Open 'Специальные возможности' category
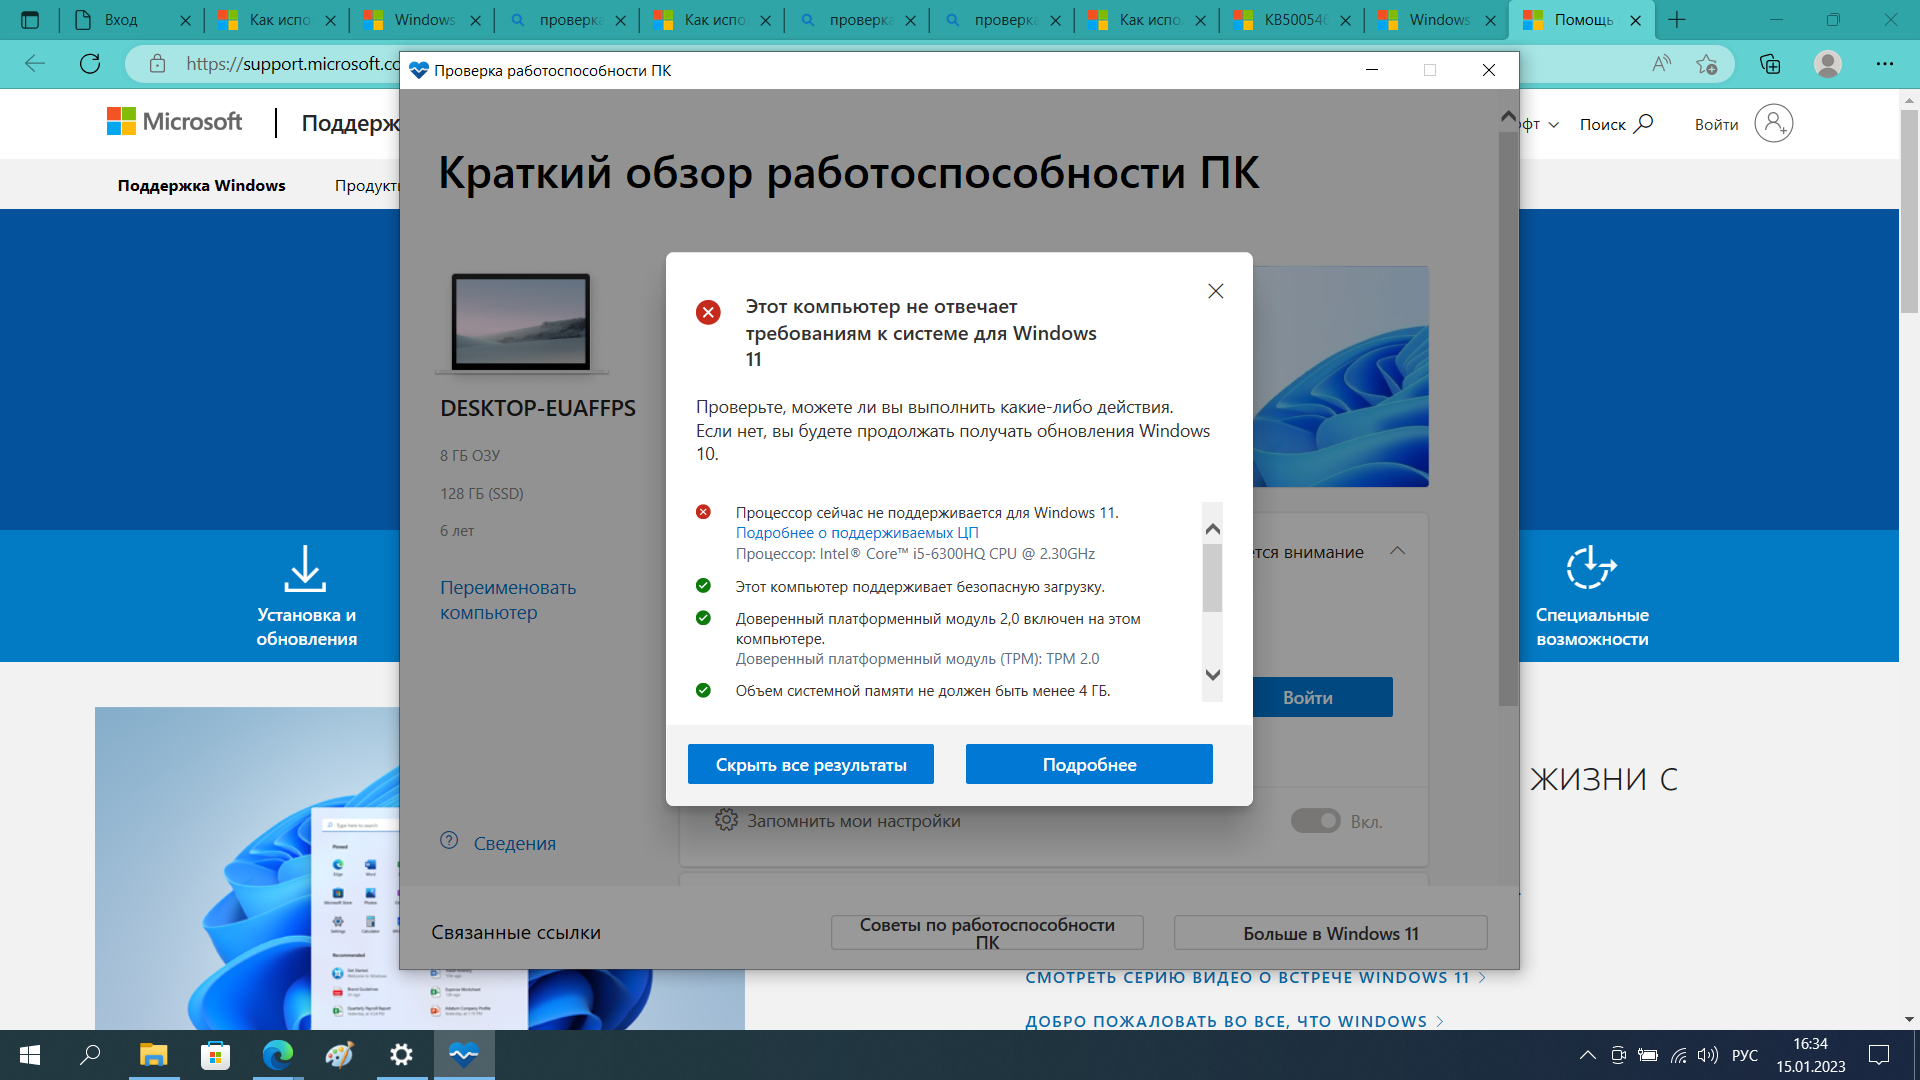Viewport: 1920px width, 1080px height. 1592,596
